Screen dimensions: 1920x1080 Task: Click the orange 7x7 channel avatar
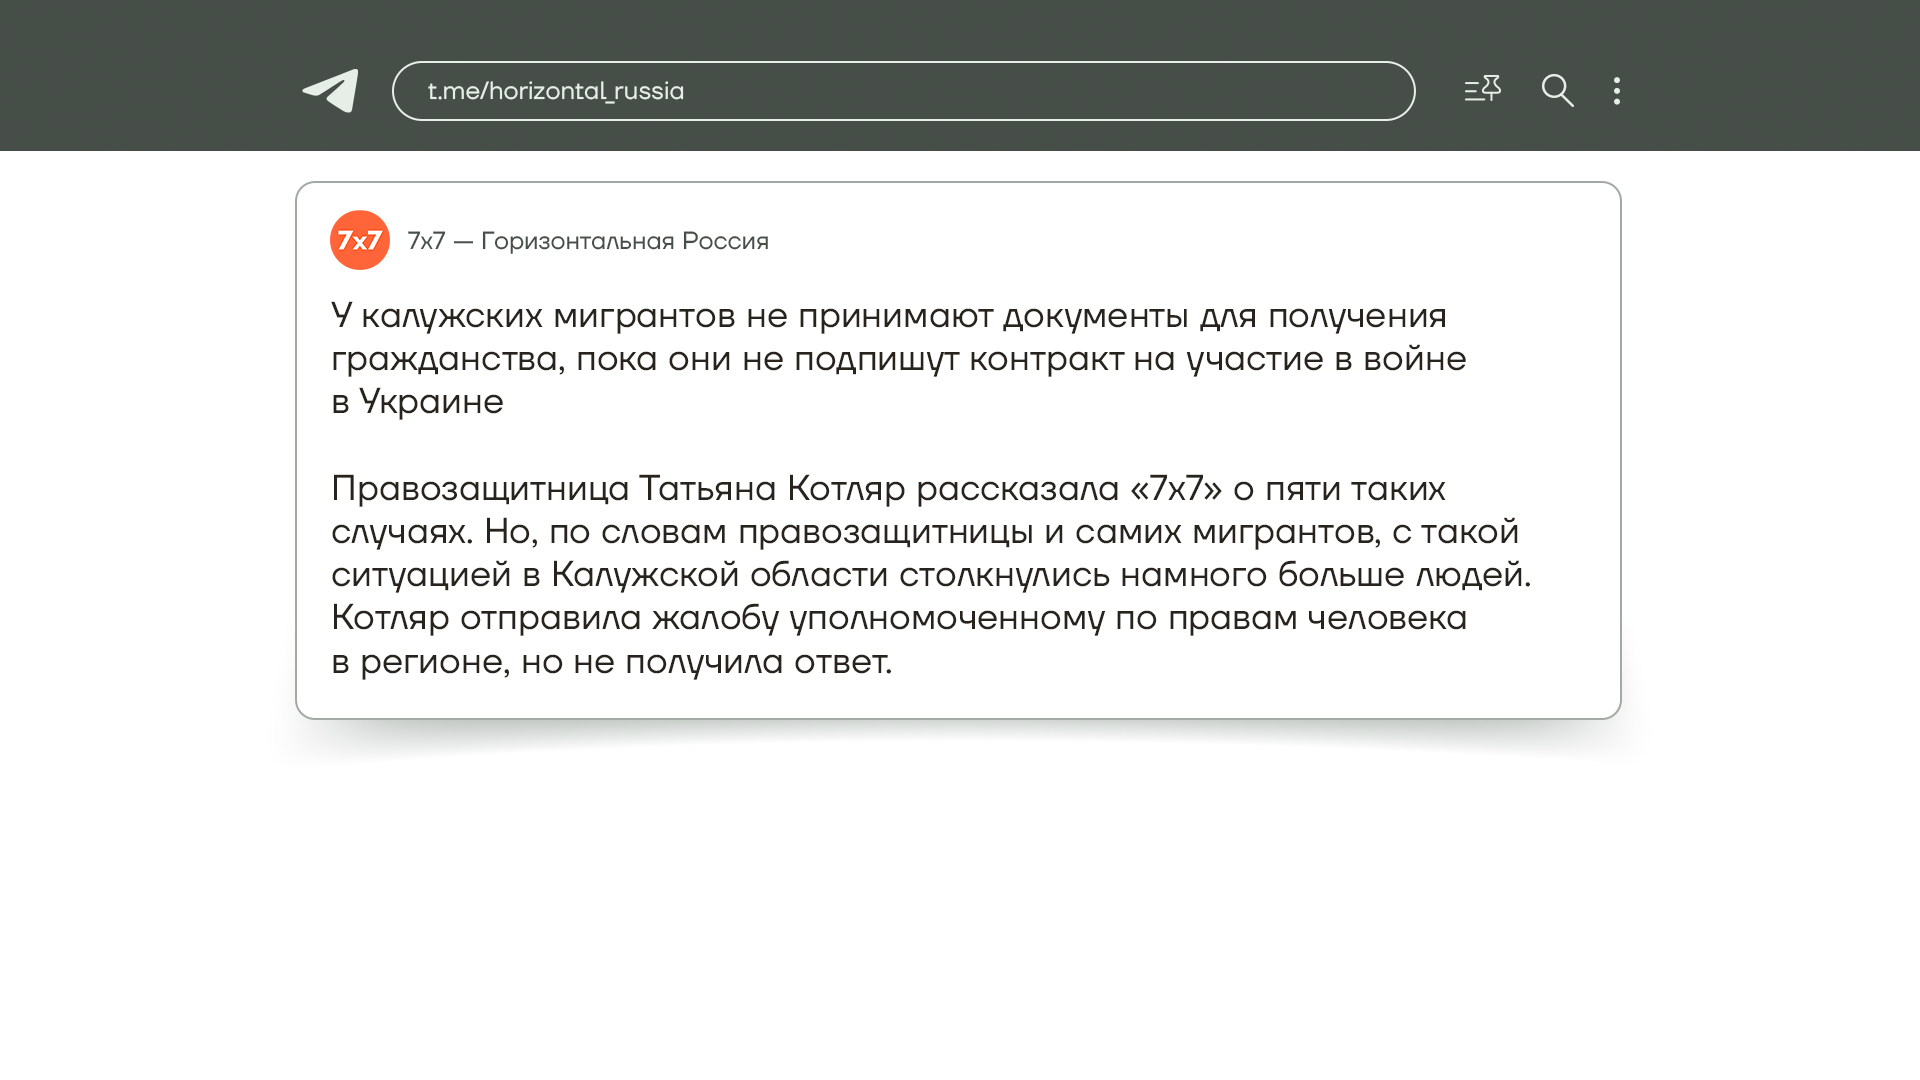(x=360, y=240)
